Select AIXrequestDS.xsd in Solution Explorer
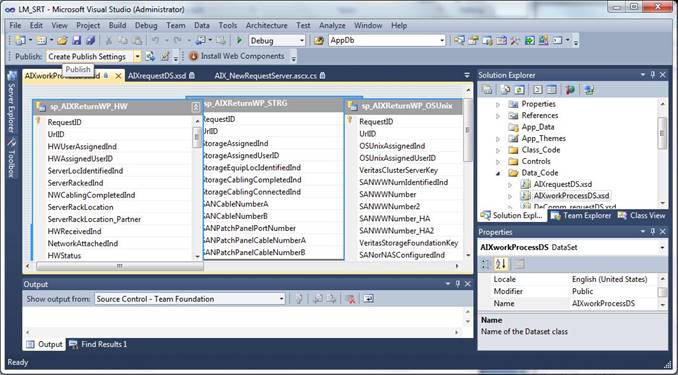678x375 pixels. [x=563, y=184]
